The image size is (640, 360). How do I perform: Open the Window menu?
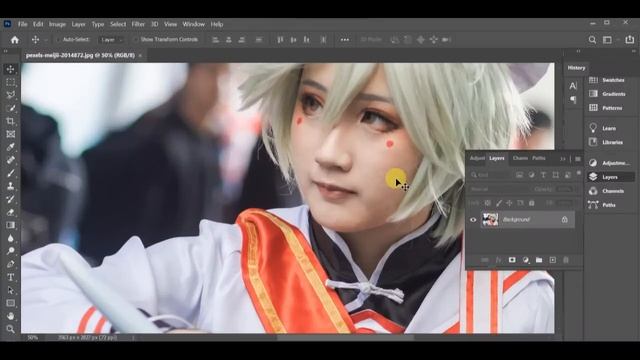tap(193, 24)
